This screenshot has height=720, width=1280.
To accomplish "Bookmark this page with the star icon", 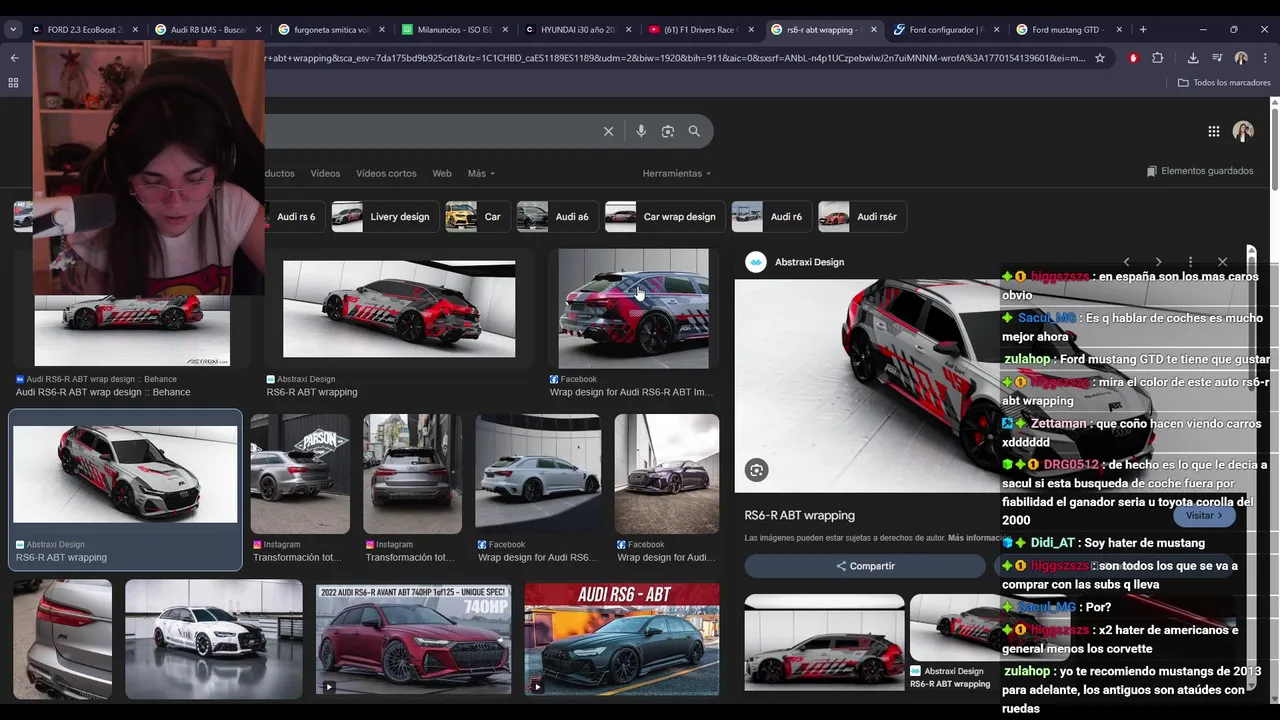I will [1100, 58].
